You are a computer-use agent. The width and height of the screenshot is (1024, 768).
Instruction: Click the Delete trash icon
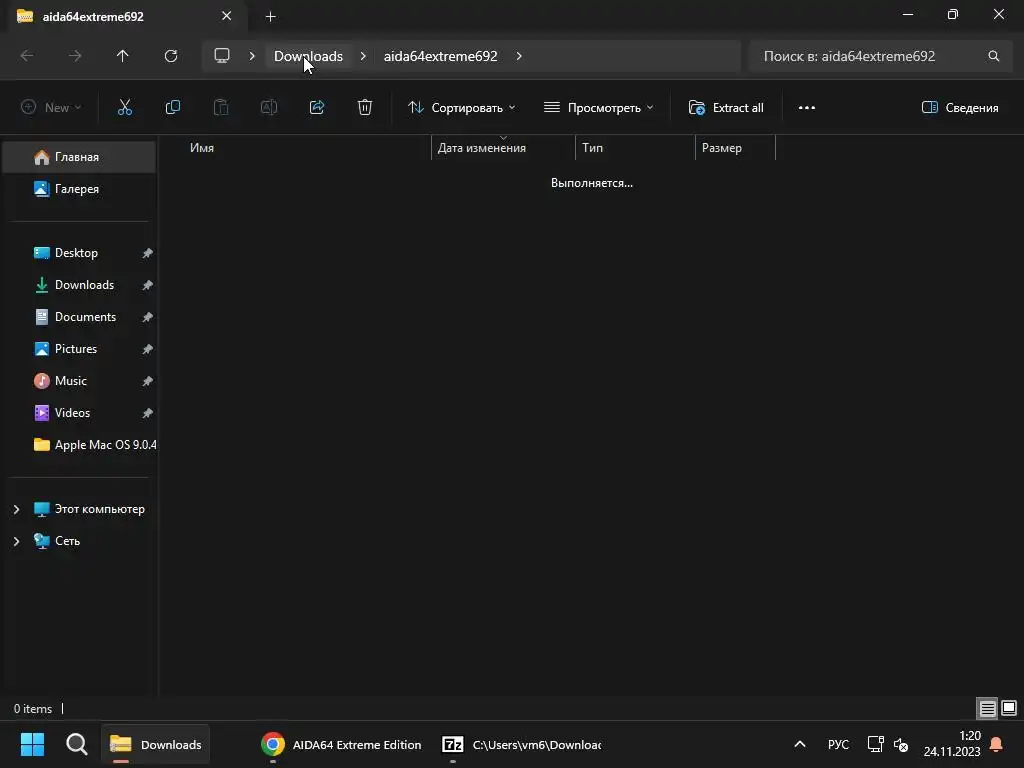tap(365, 107)
